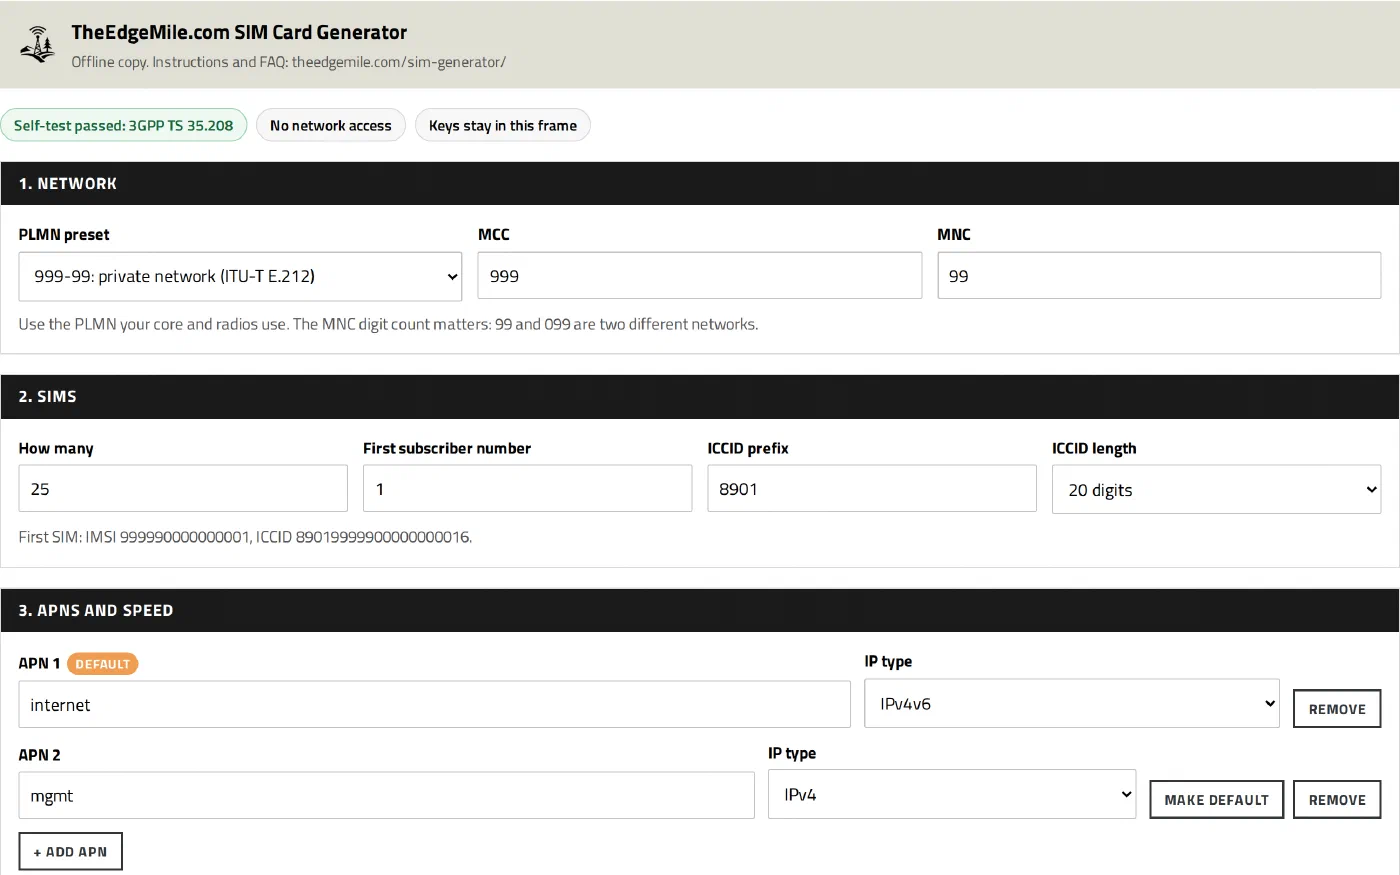Image resolution: width=1400 pixels, height=875 pixels.
Task: Click the IP type label above IPv4v6
Action: point(888,661)
